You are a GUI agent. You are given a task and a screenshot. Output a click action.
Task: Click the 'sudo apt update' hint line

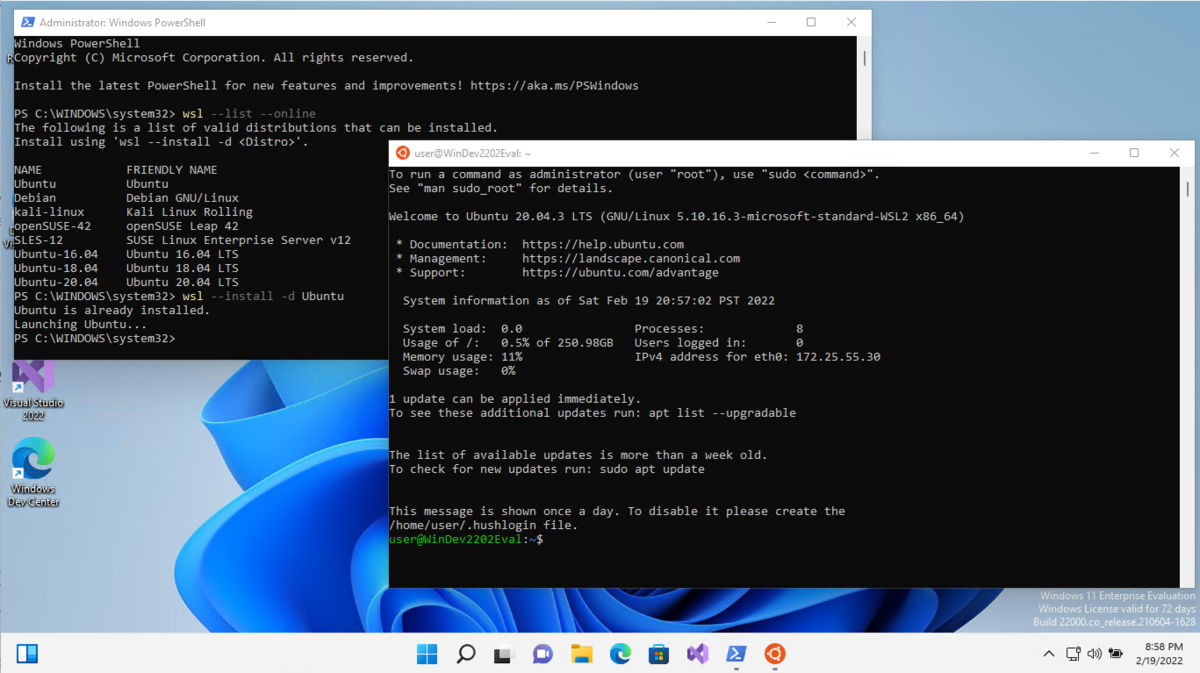(547, 469)
